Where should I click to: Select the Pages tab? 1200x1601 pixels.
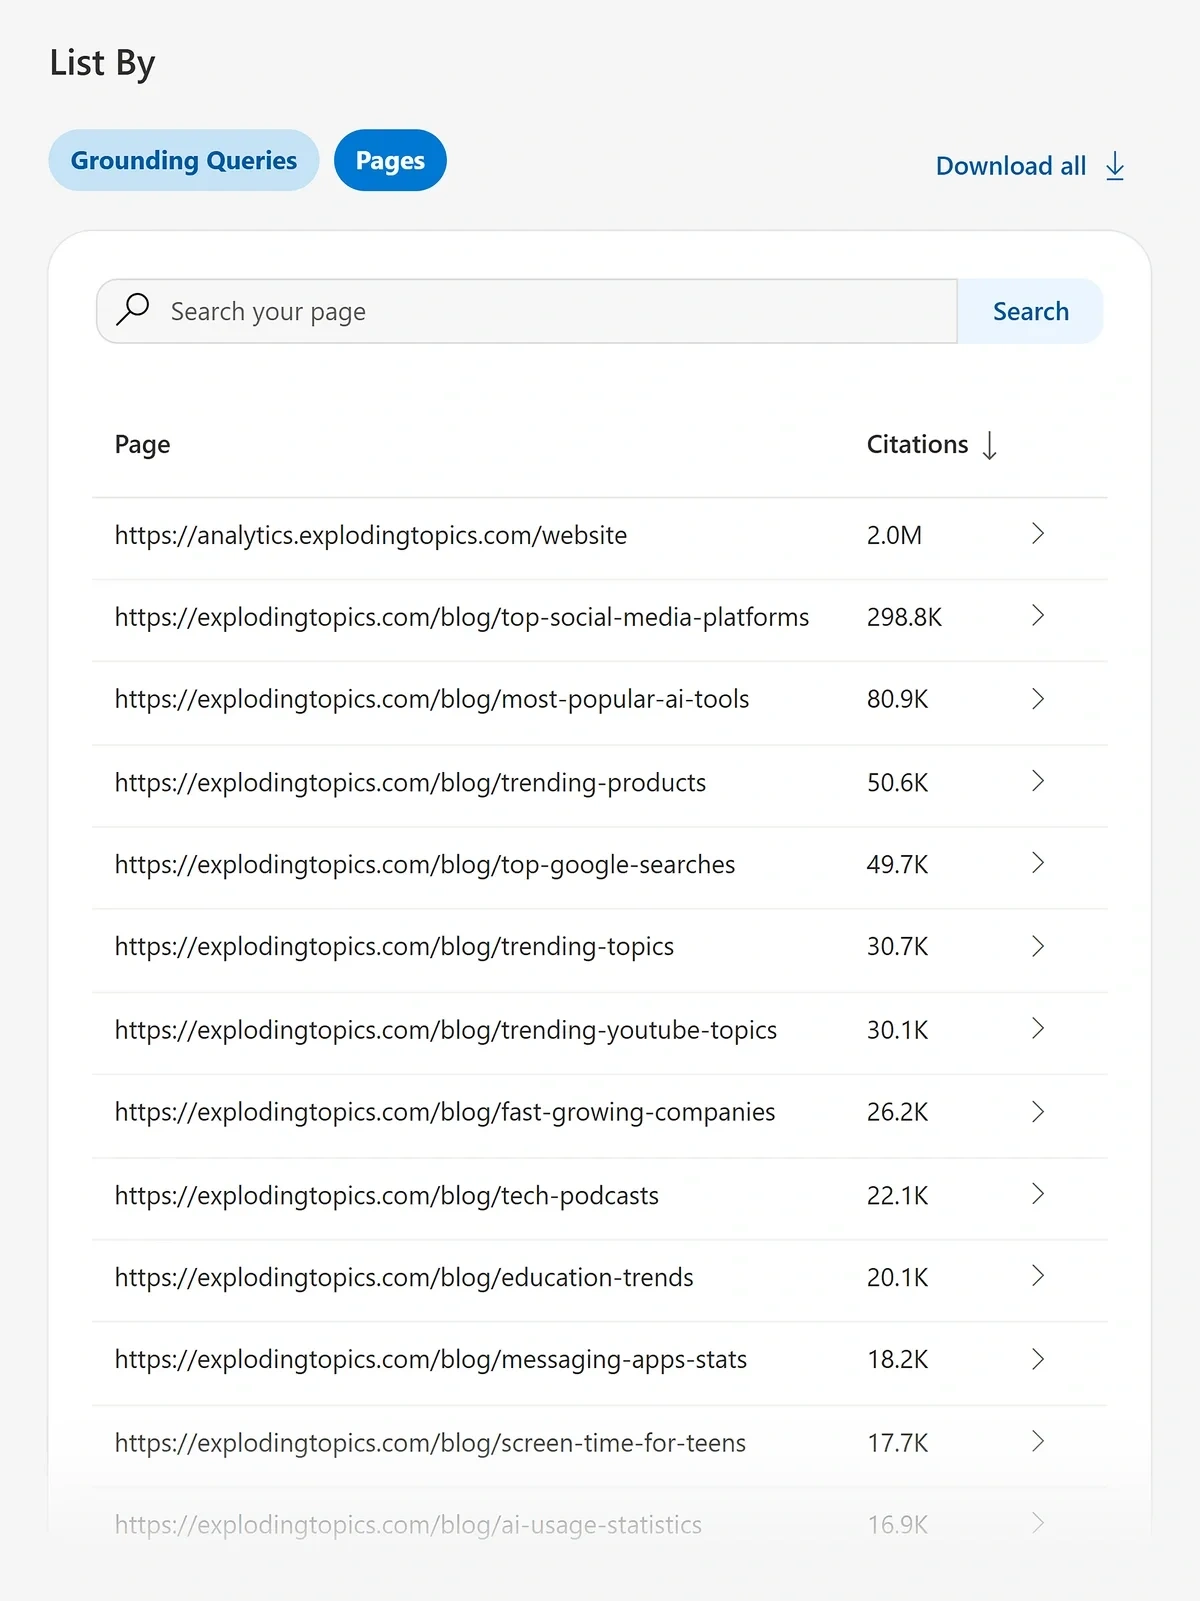coord(390,160)
